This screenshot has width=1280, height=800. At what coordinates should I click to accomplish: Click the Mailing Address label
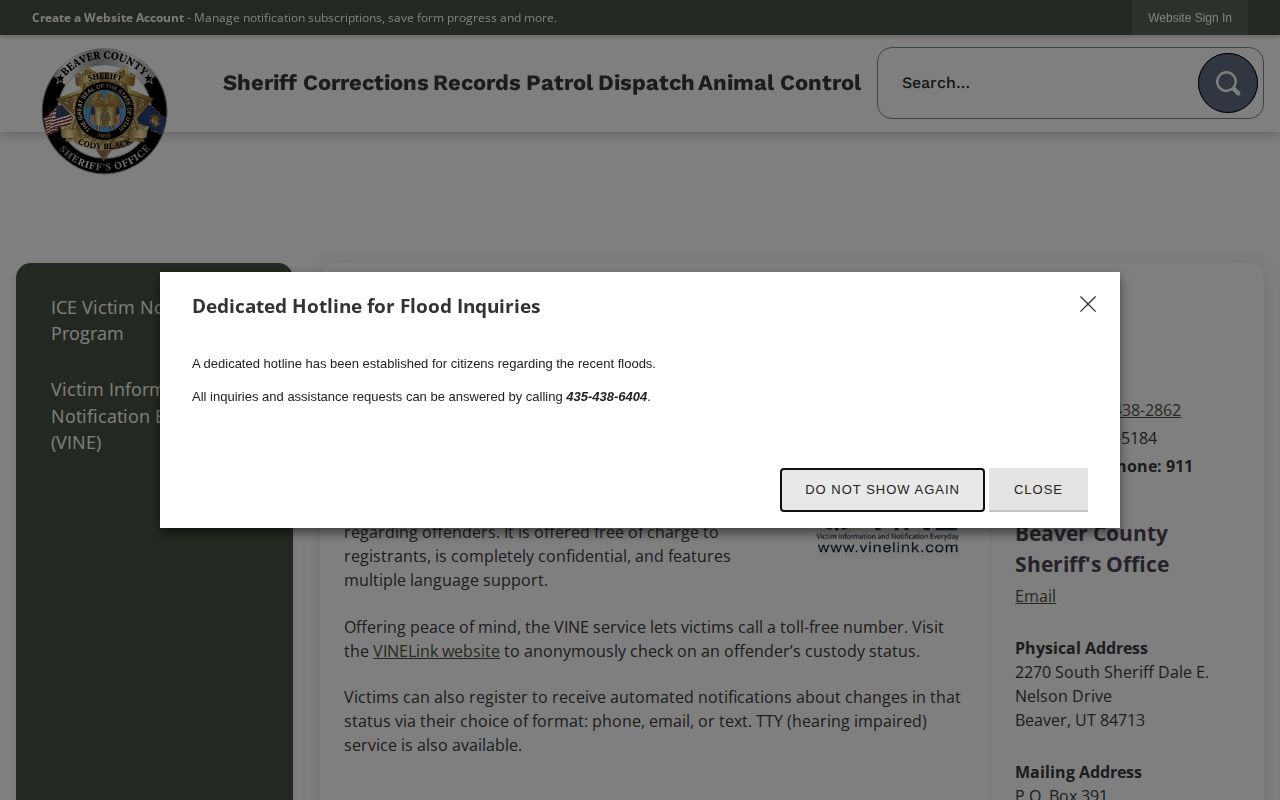[1078, 772]
